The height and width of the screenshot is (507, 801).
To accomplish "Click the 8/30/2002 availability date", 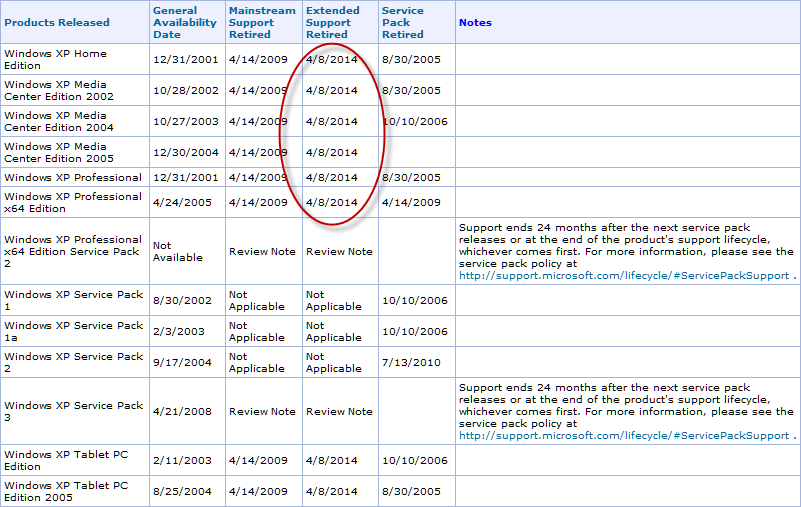I will point(182,301).
